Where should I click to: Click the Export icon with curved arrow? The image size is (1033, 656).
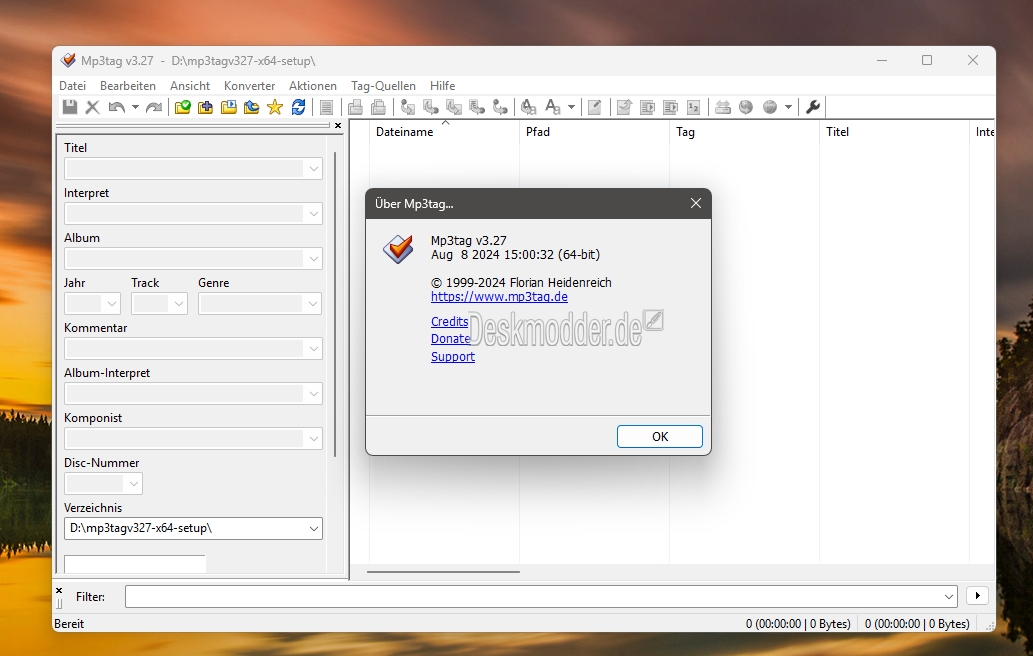(x=624, y=107)
